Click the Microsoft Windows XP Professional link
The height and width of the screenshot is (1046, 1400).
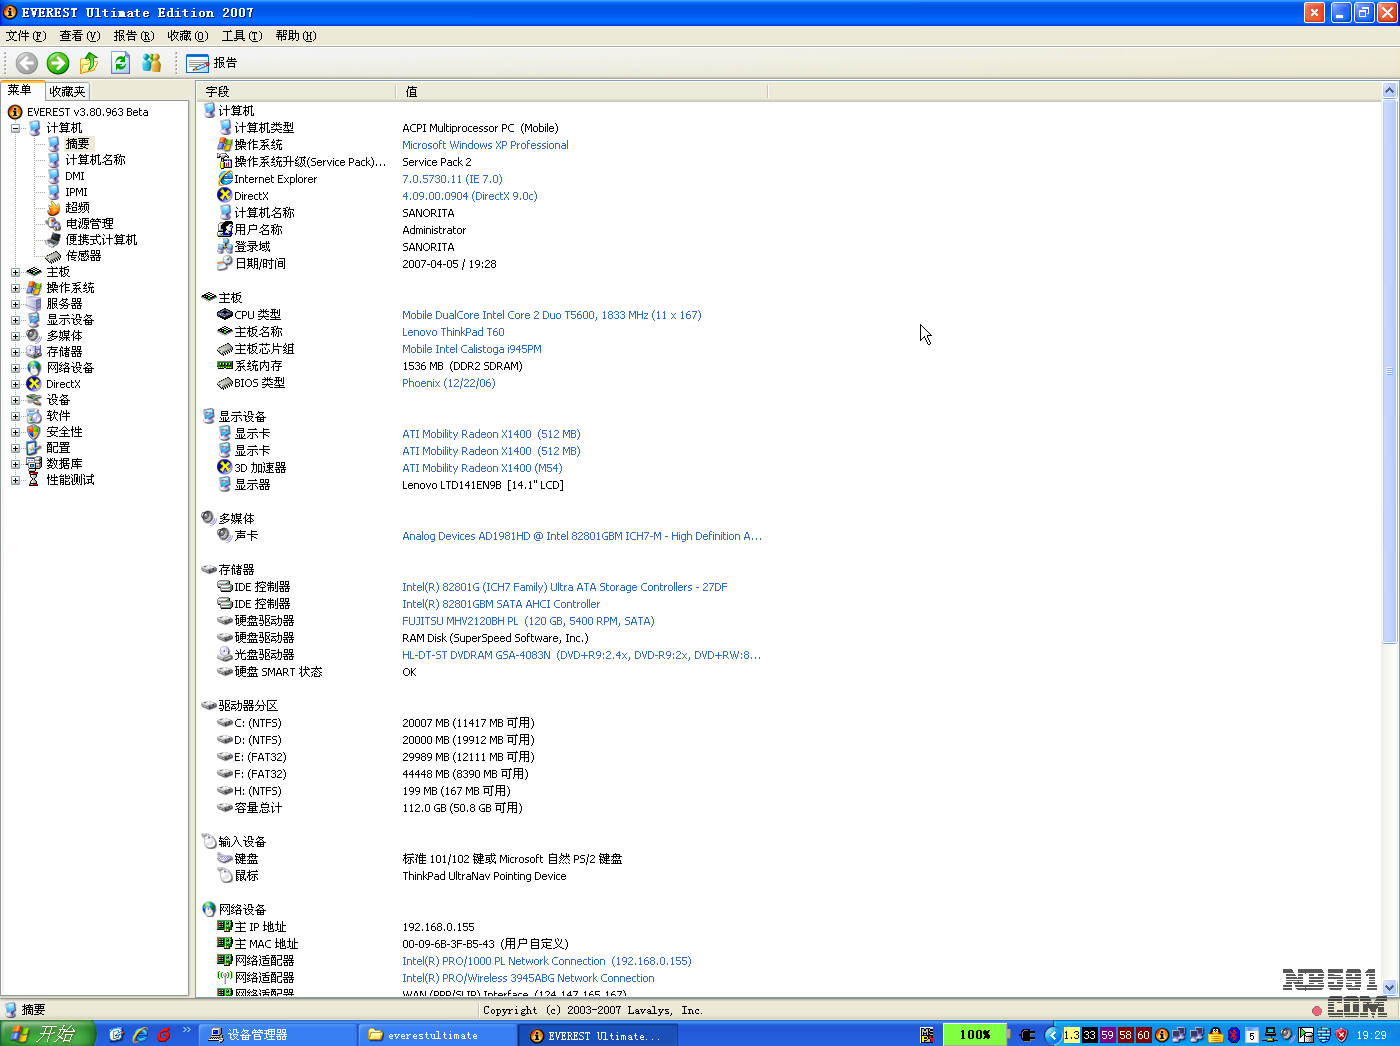click(x=485, y=145)
